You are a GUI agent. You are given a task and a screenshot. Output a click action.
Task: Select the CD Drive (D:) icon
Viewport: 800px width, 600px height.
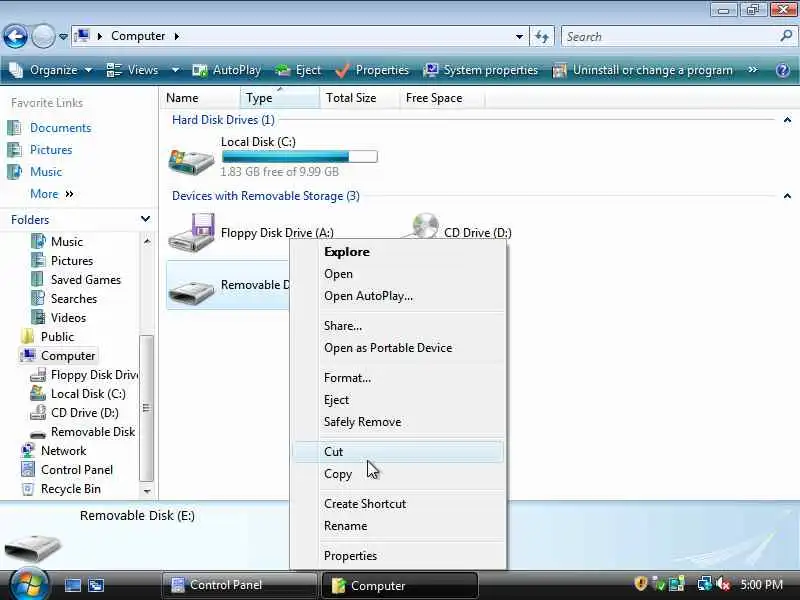tap(425, 226)
